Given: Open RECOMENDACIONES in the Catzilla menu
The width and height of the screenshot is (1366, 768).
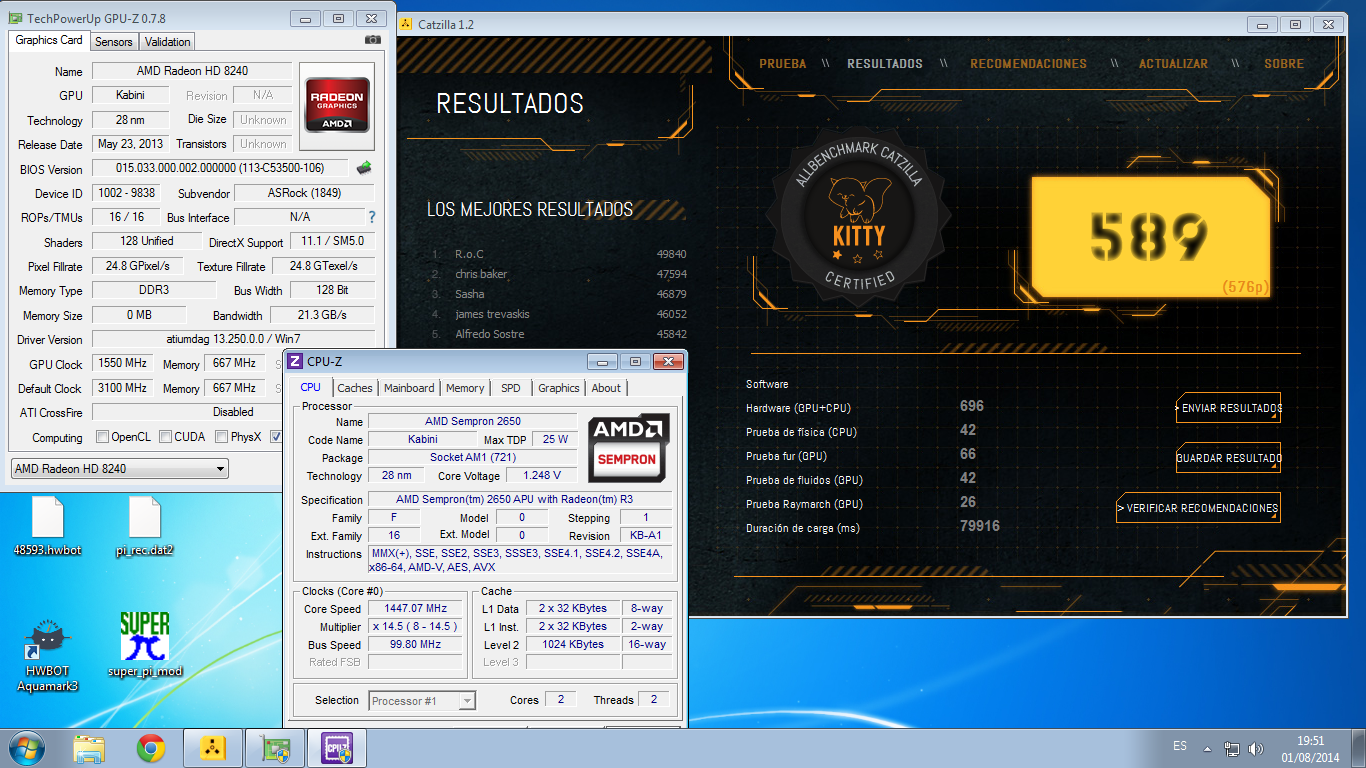Looking at the screenshot, I should click(1028, 63).
